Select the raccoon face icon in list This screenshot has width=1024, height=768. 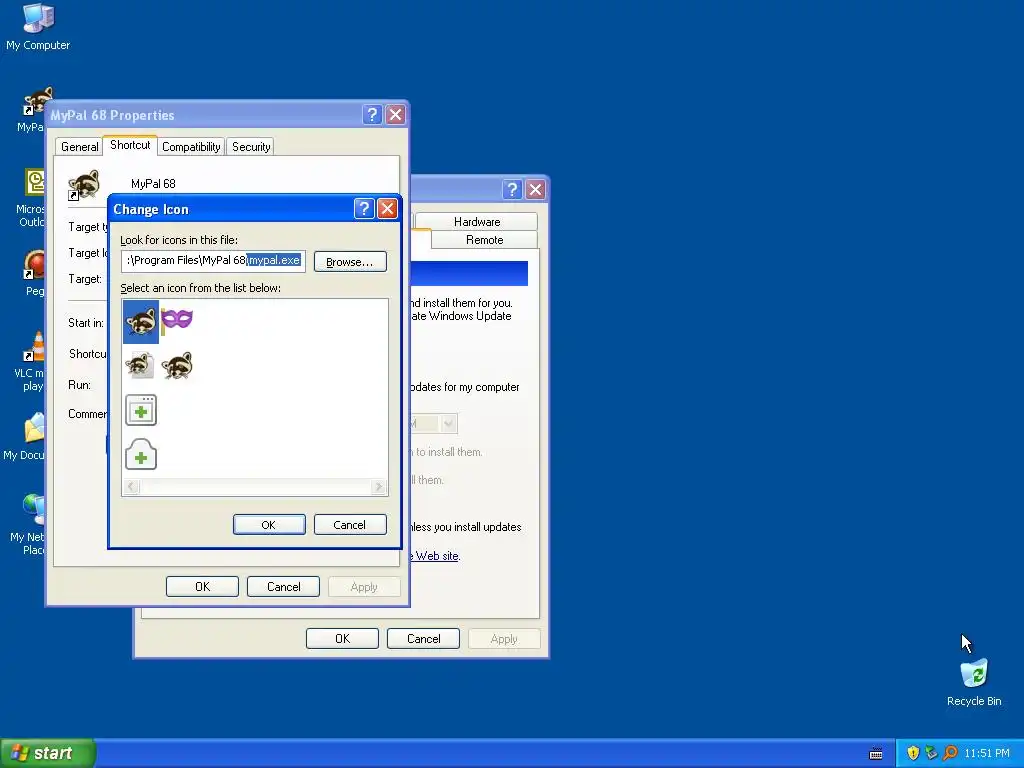(140, 321)
